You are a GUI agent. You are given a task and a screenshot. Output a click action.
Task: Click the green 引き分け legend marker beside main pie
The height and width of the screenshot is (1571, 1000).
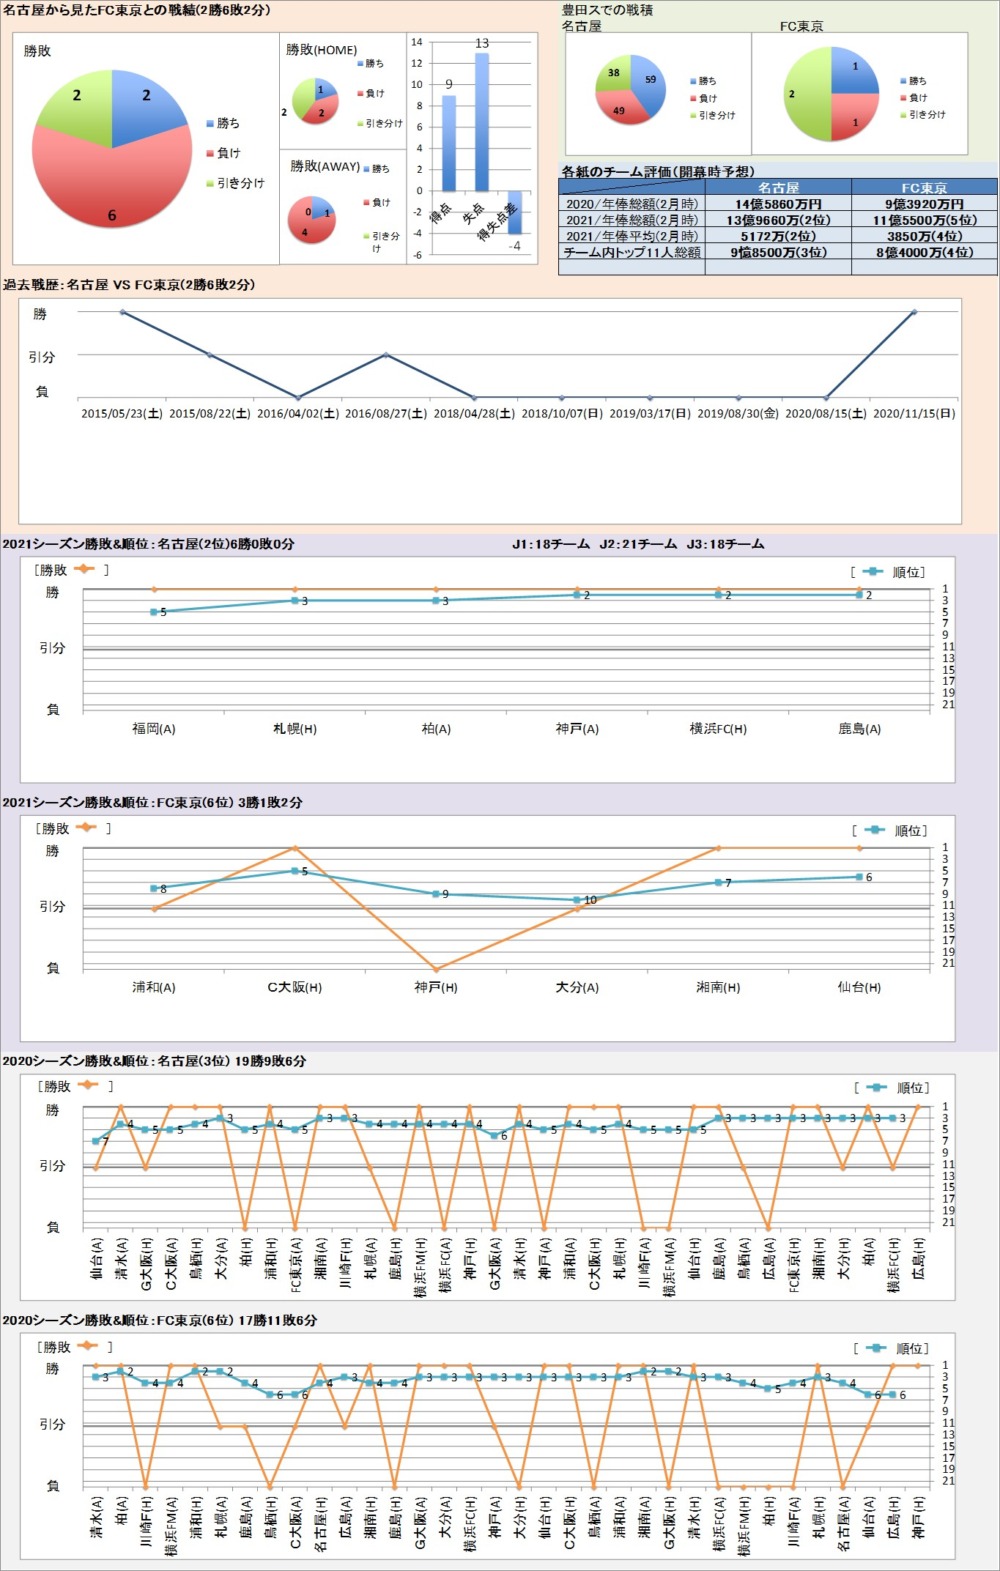[210, 183]
